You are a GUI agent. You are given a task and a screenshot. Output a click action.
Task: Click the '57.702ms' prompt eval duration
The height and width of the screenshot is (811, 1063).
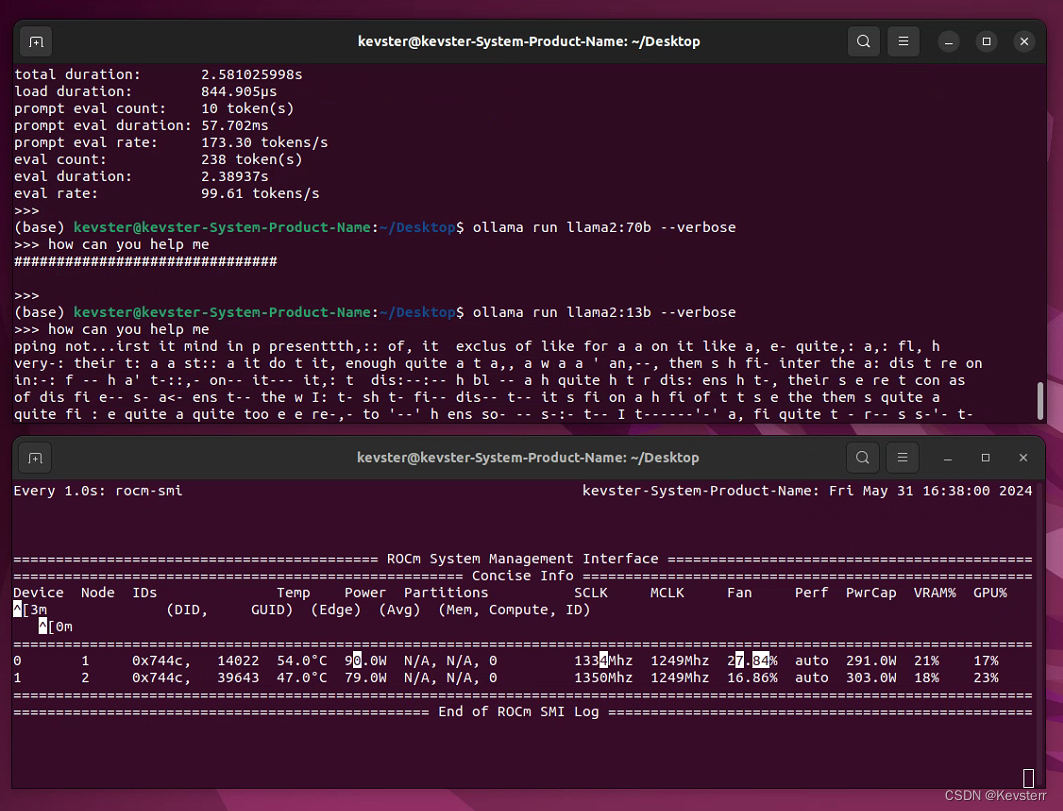pyautogui.click(x=235, y=125)
